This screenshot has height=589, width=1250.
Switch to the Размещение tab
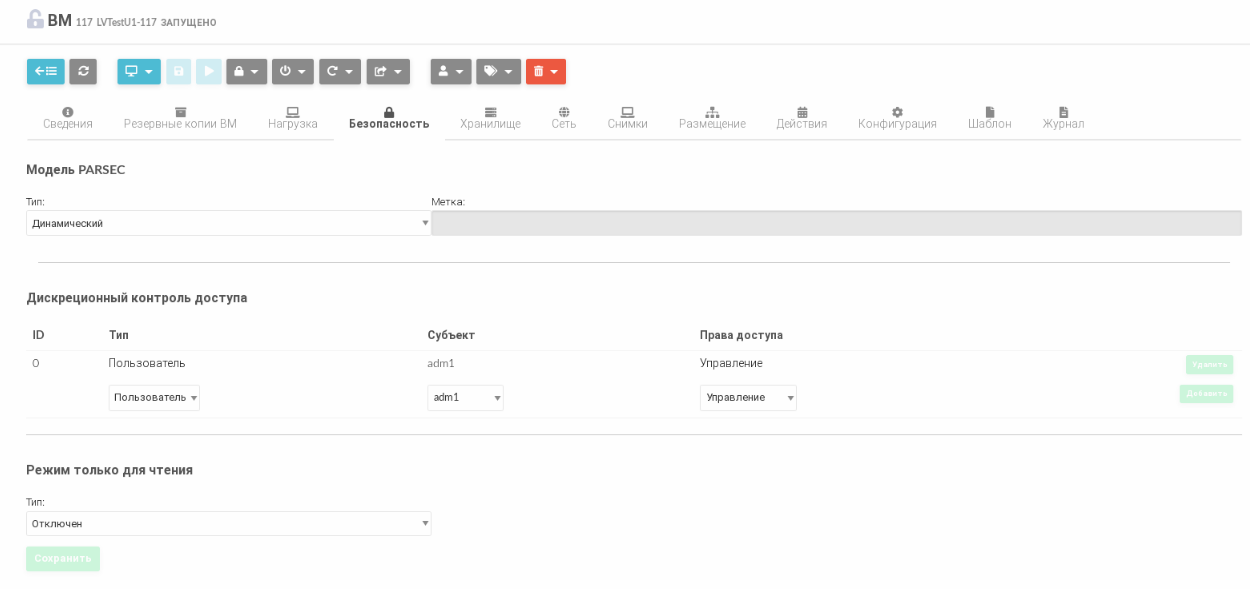coord(712,118)
